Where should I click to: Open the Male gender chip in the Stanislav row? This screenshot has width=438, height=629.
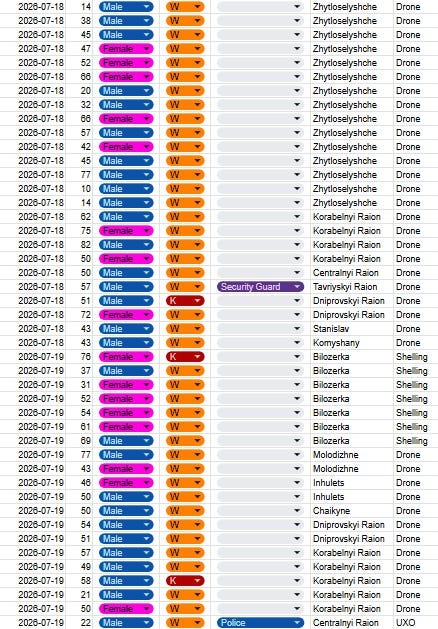point(126,329)
